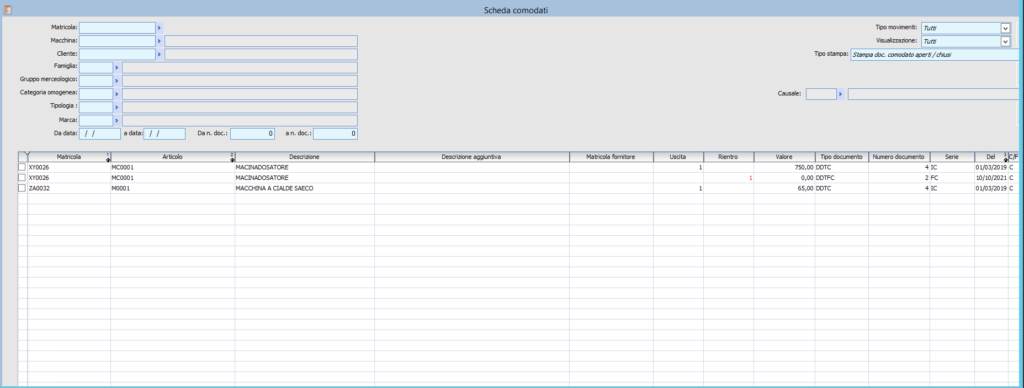
Task: Select the Valore column header
Action: pos(784,157)
